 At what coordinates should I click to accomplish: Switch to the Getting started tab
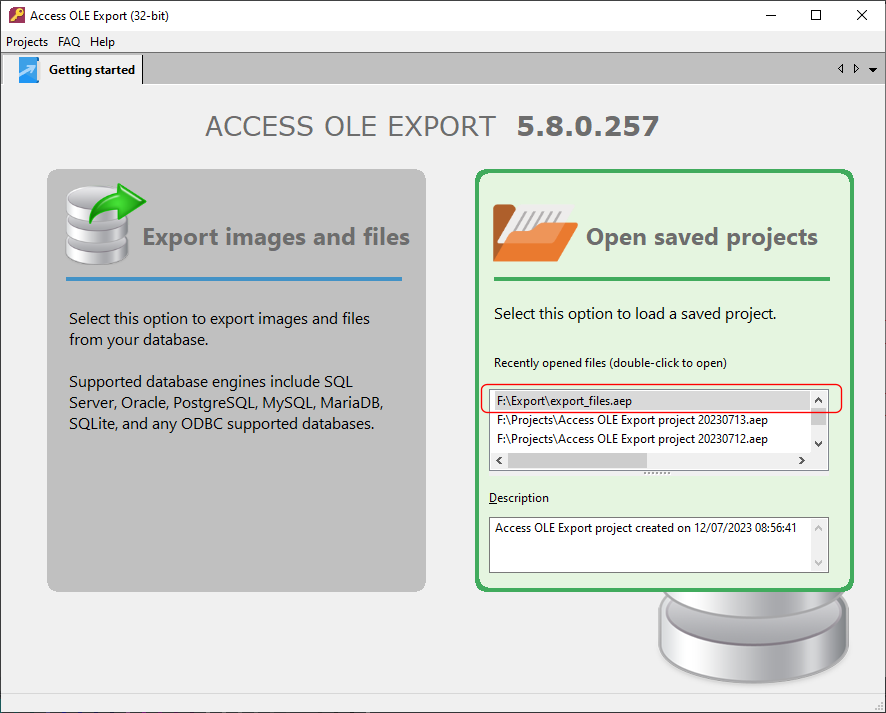pos(91,70)
